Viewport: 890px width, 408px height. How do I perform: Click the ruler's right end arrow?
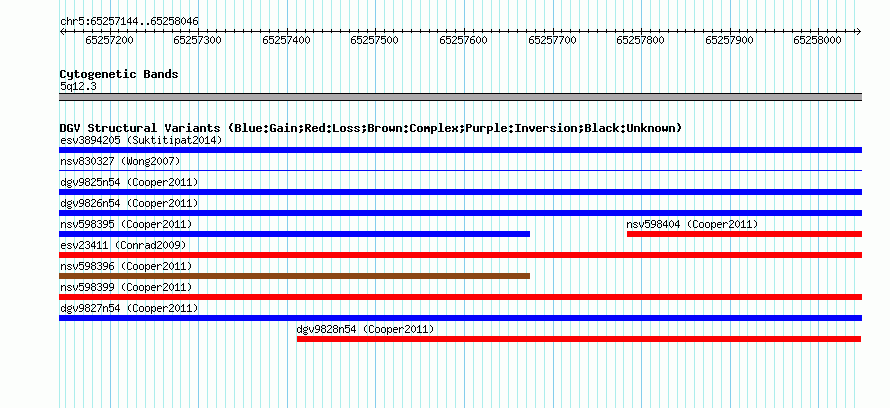(859, 31)
